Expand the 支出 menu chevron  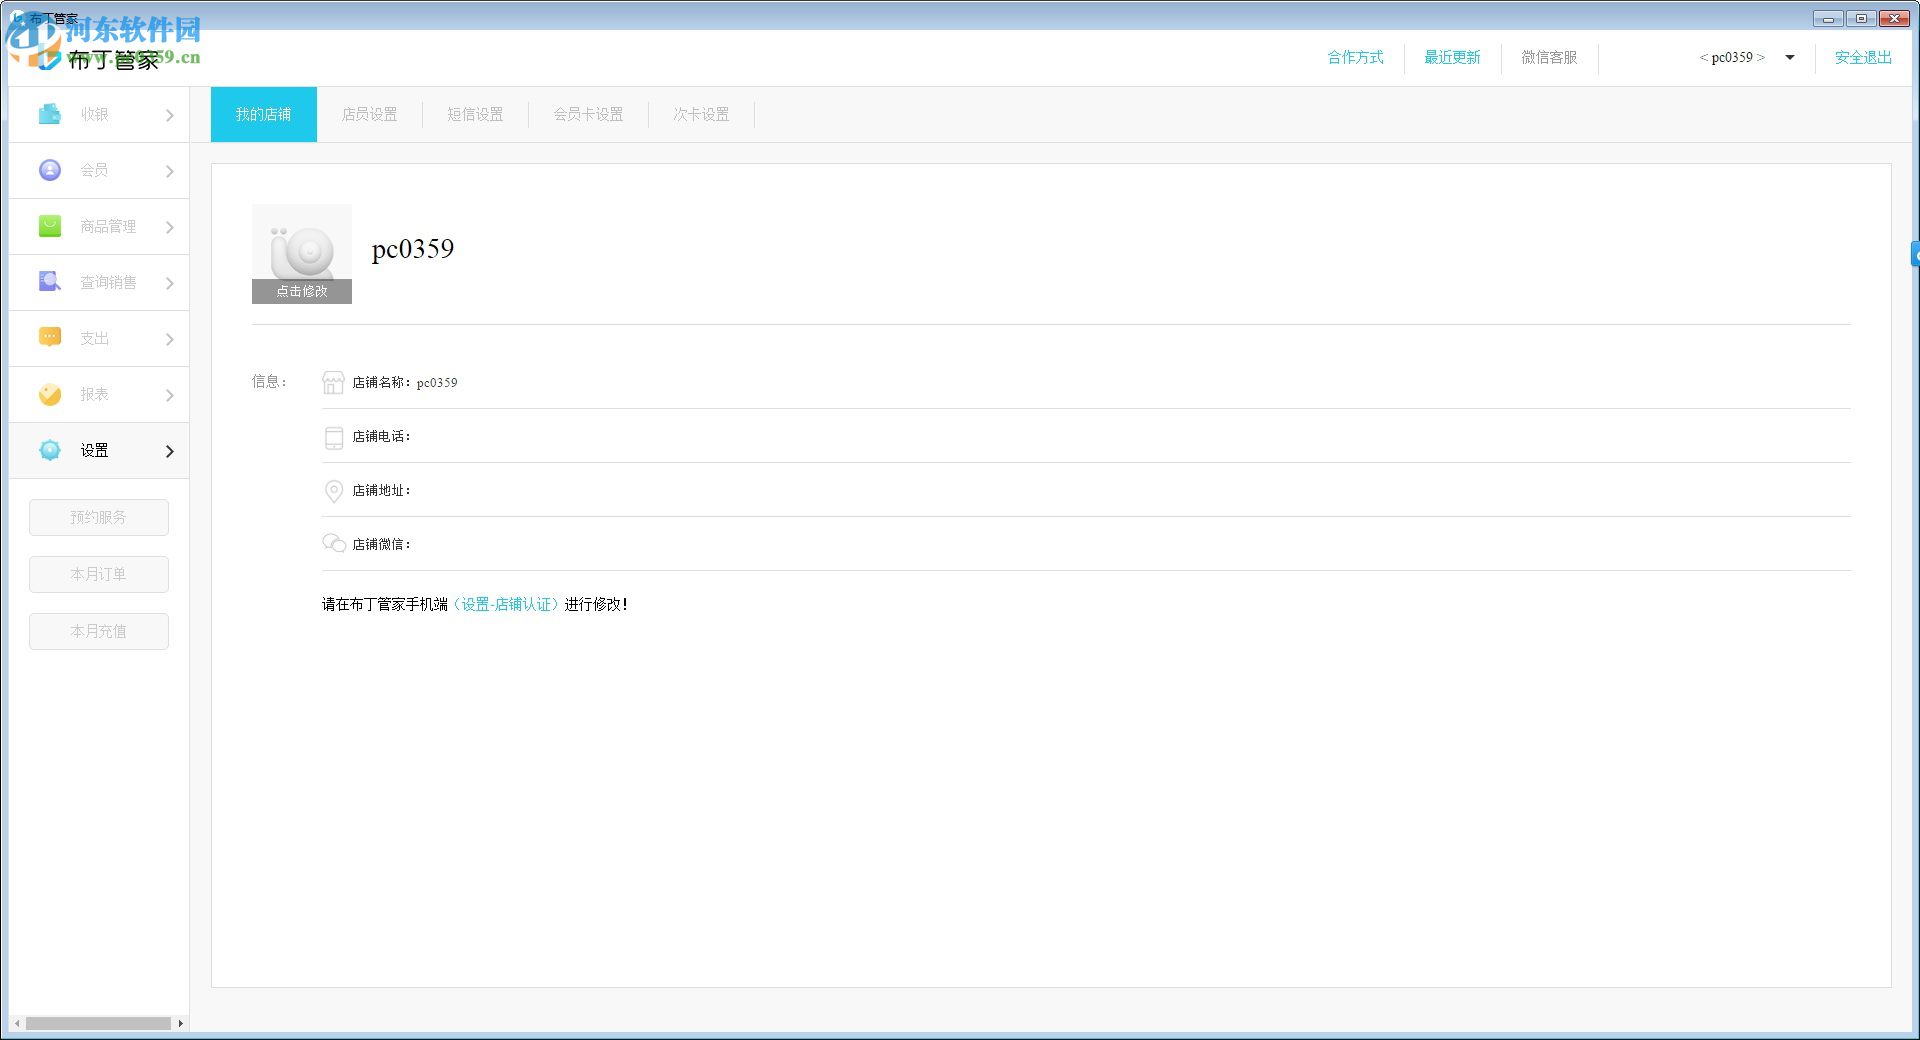170,339
